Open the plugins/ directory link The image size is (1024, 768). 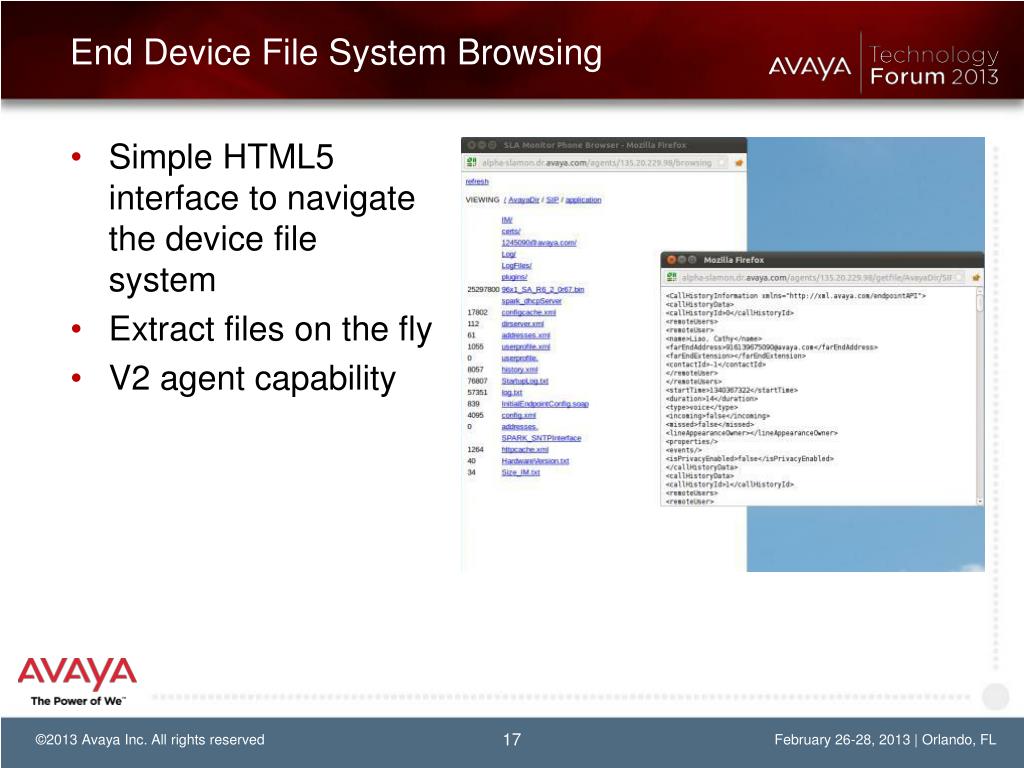[514, 277]
